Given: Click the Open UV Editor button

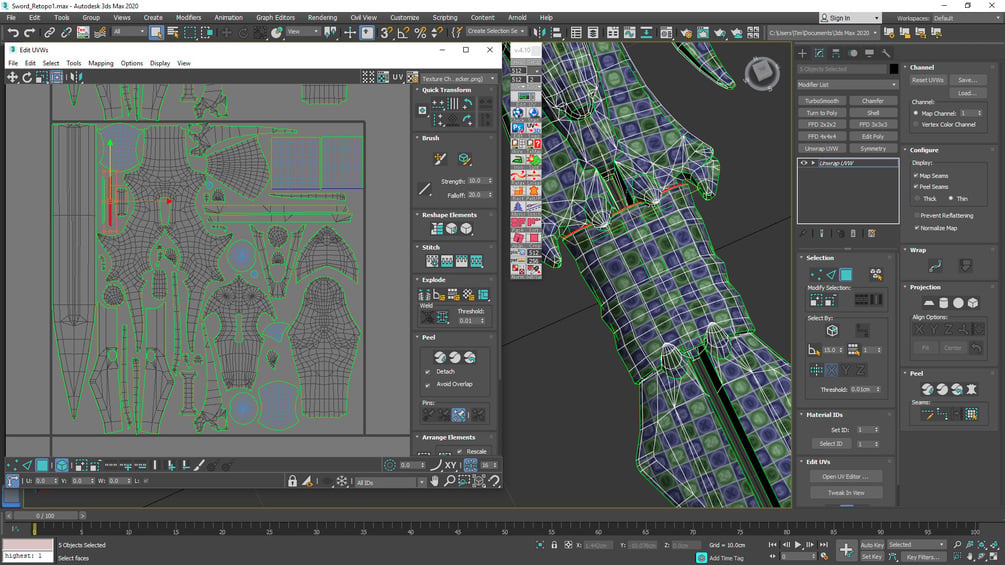Looking at the screenshot, I should pyautogui.click(x=845, y=477).
